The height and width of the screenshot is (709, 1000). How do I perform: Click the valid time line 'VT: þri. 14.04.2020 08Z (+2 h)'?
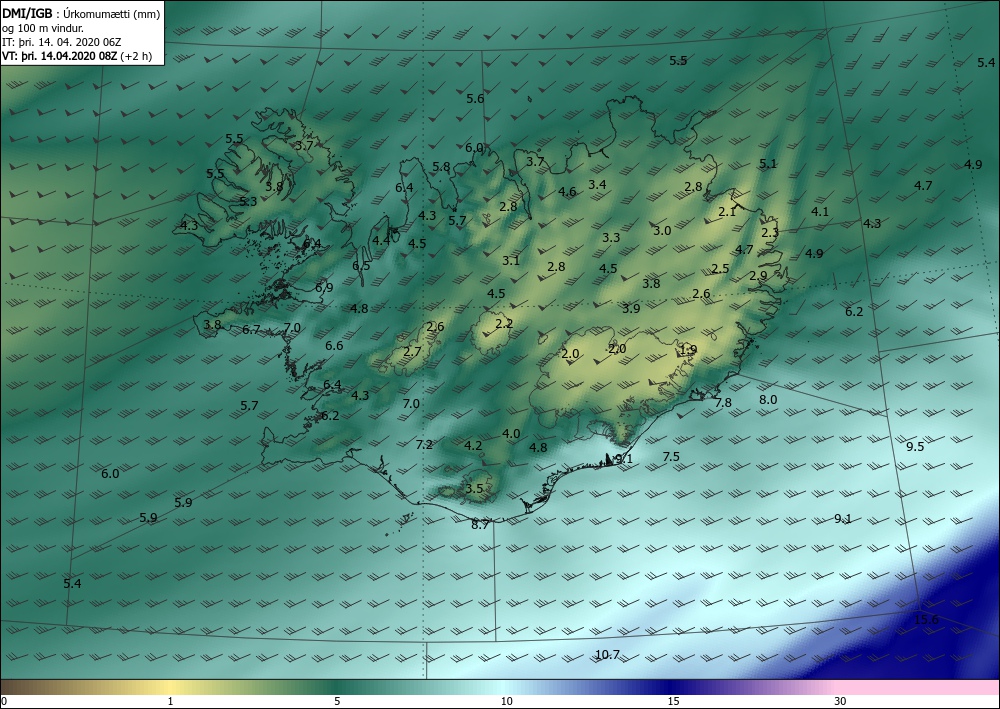(x=77, y=56)
